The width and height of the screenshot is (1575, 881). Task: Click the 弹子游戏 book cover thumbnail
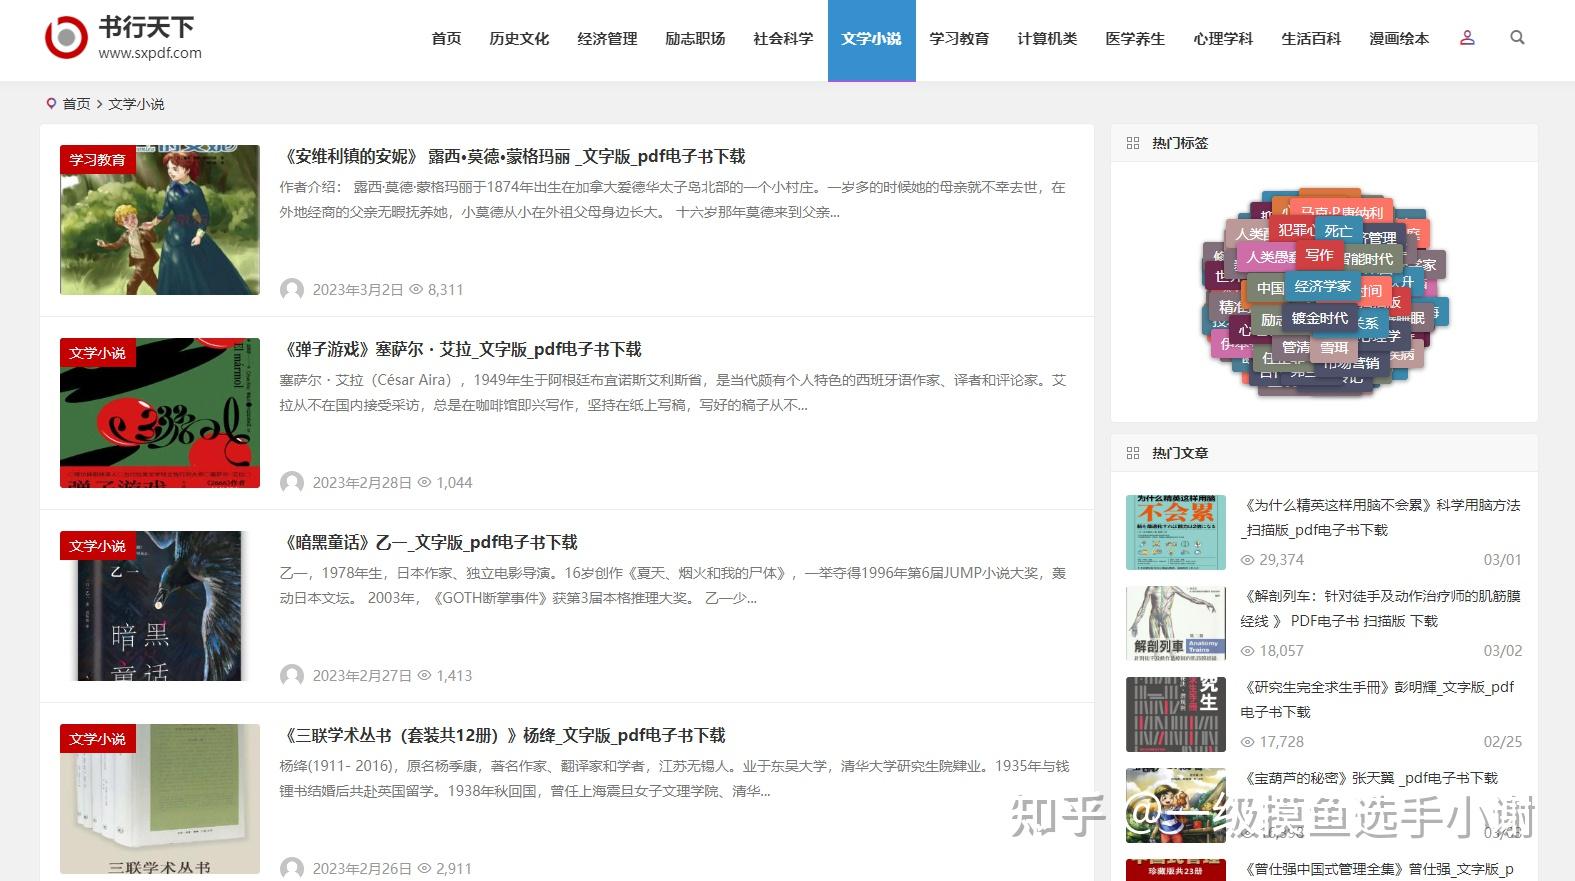click(160, 413)
